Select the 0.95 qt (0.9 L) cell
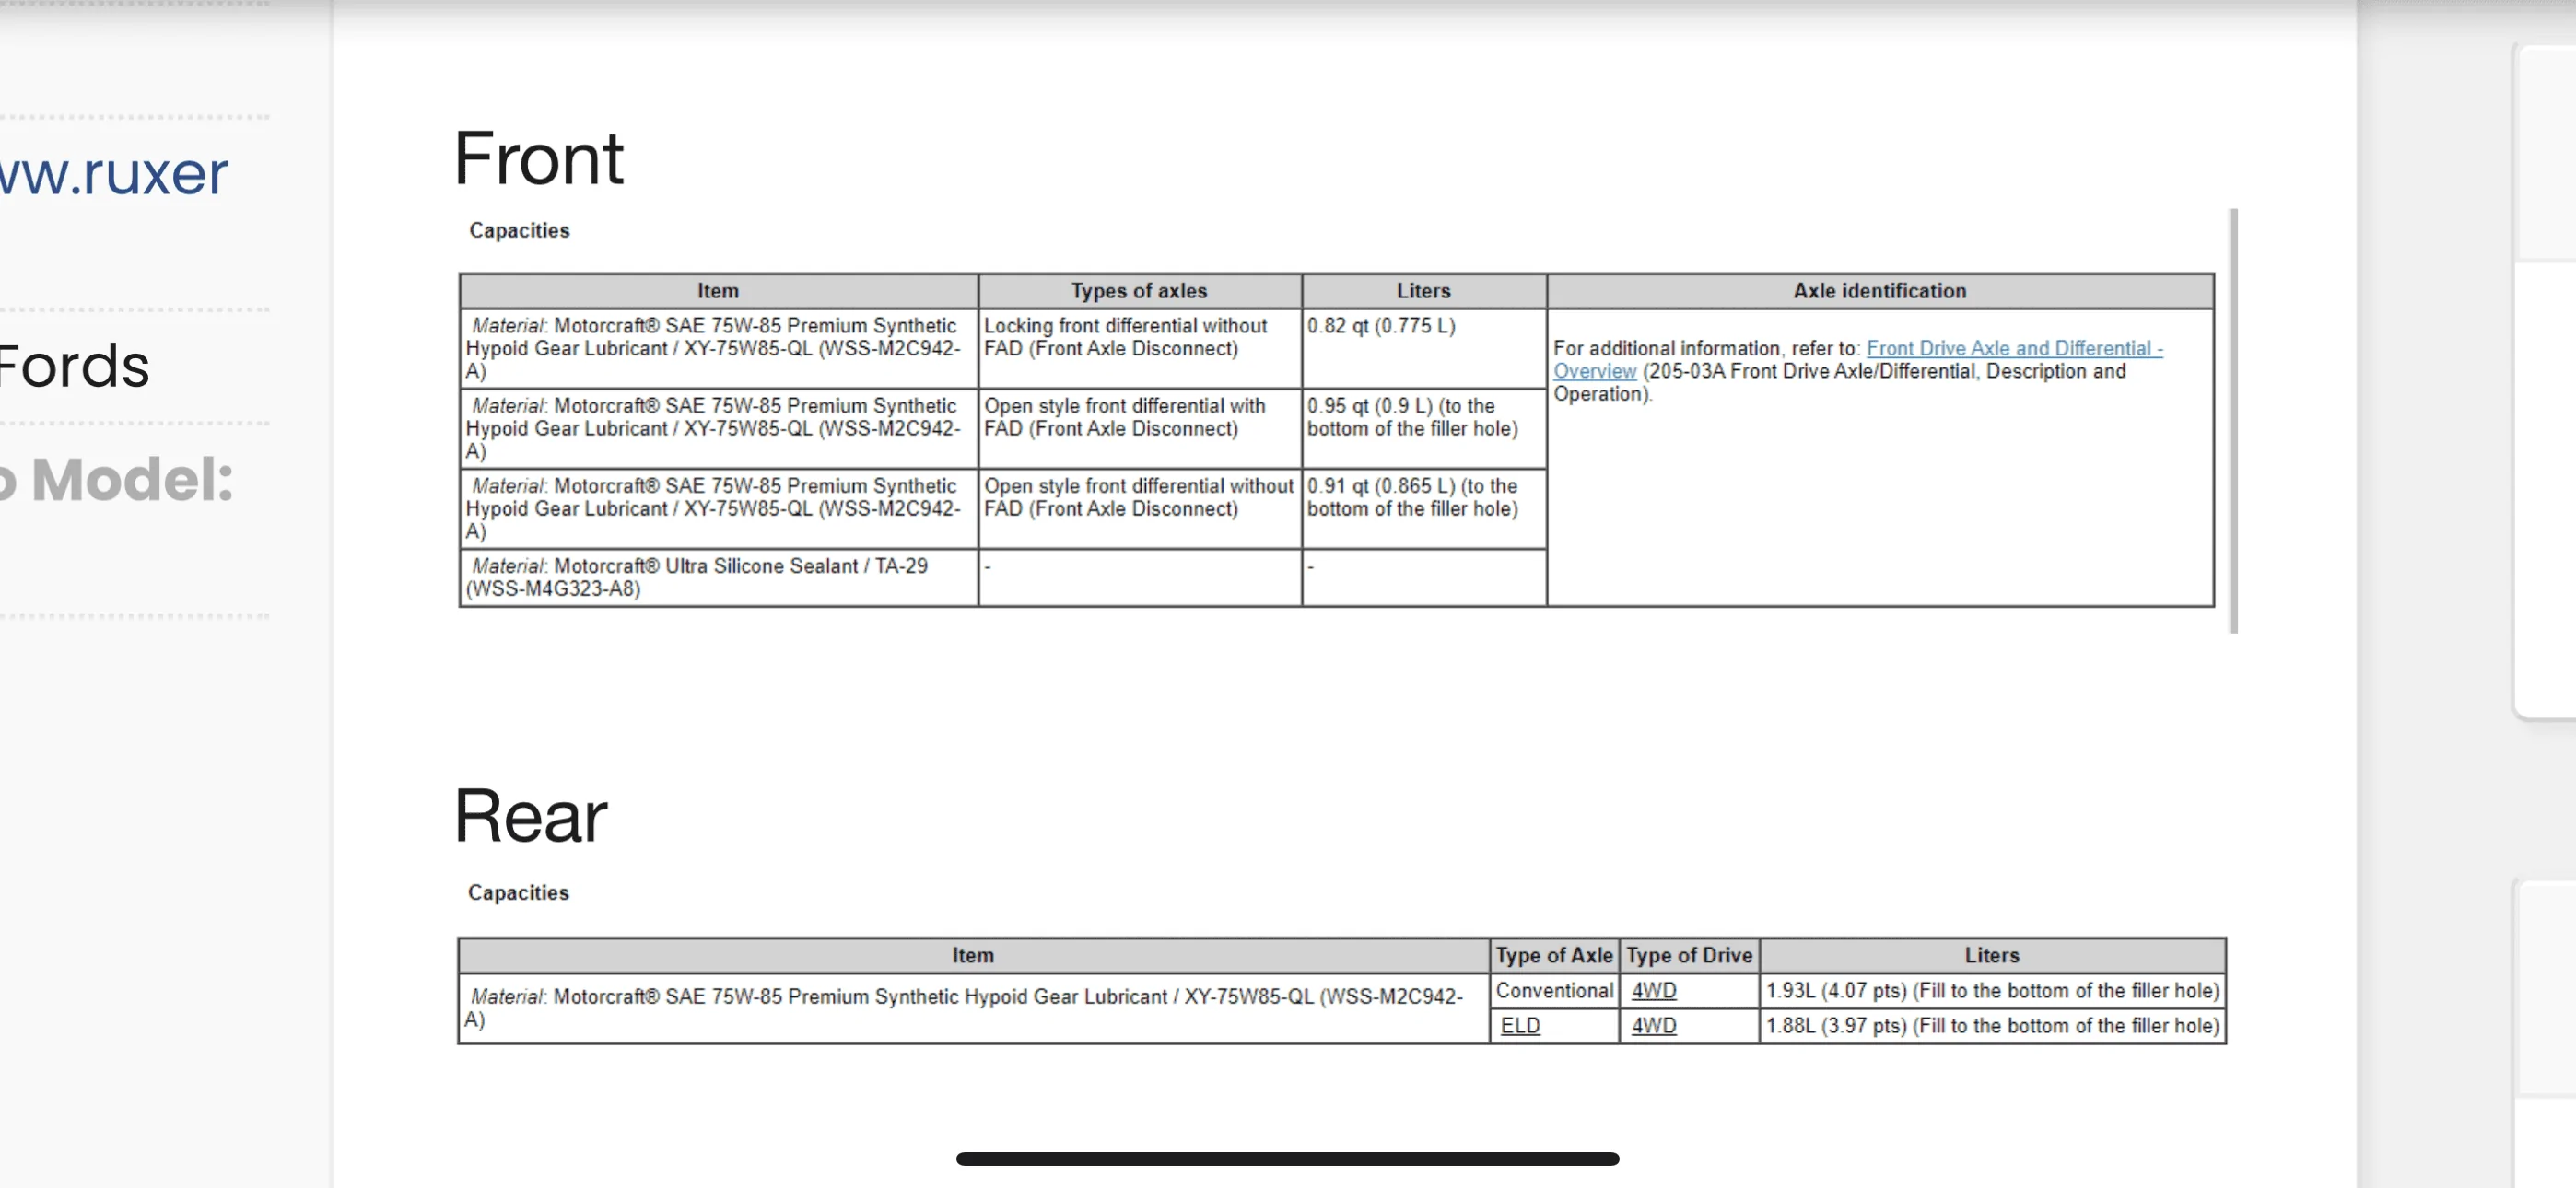Viewport: 2576px width, 1188px height. pyautogui.click(x=1423, y=428)
